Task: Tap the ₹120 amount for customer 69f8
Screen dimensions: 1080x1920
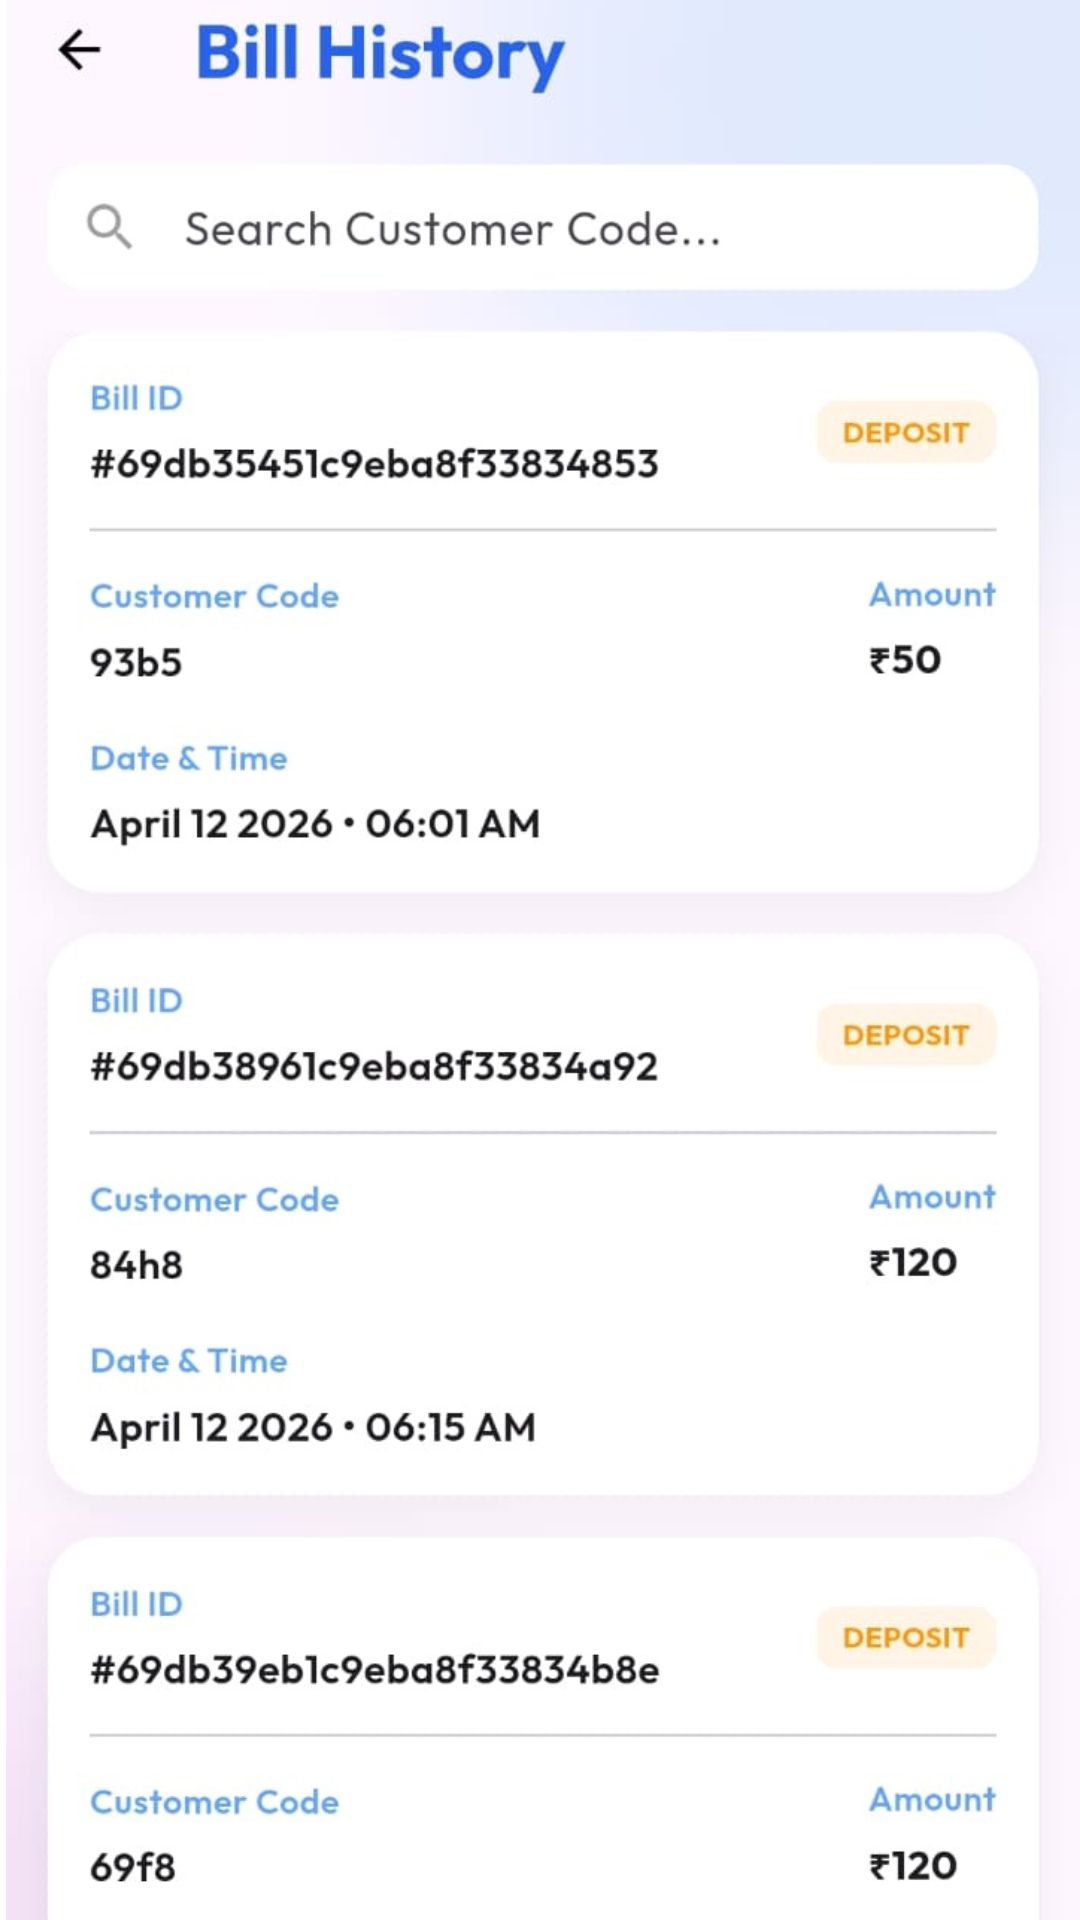Action: click(913, 1866)
